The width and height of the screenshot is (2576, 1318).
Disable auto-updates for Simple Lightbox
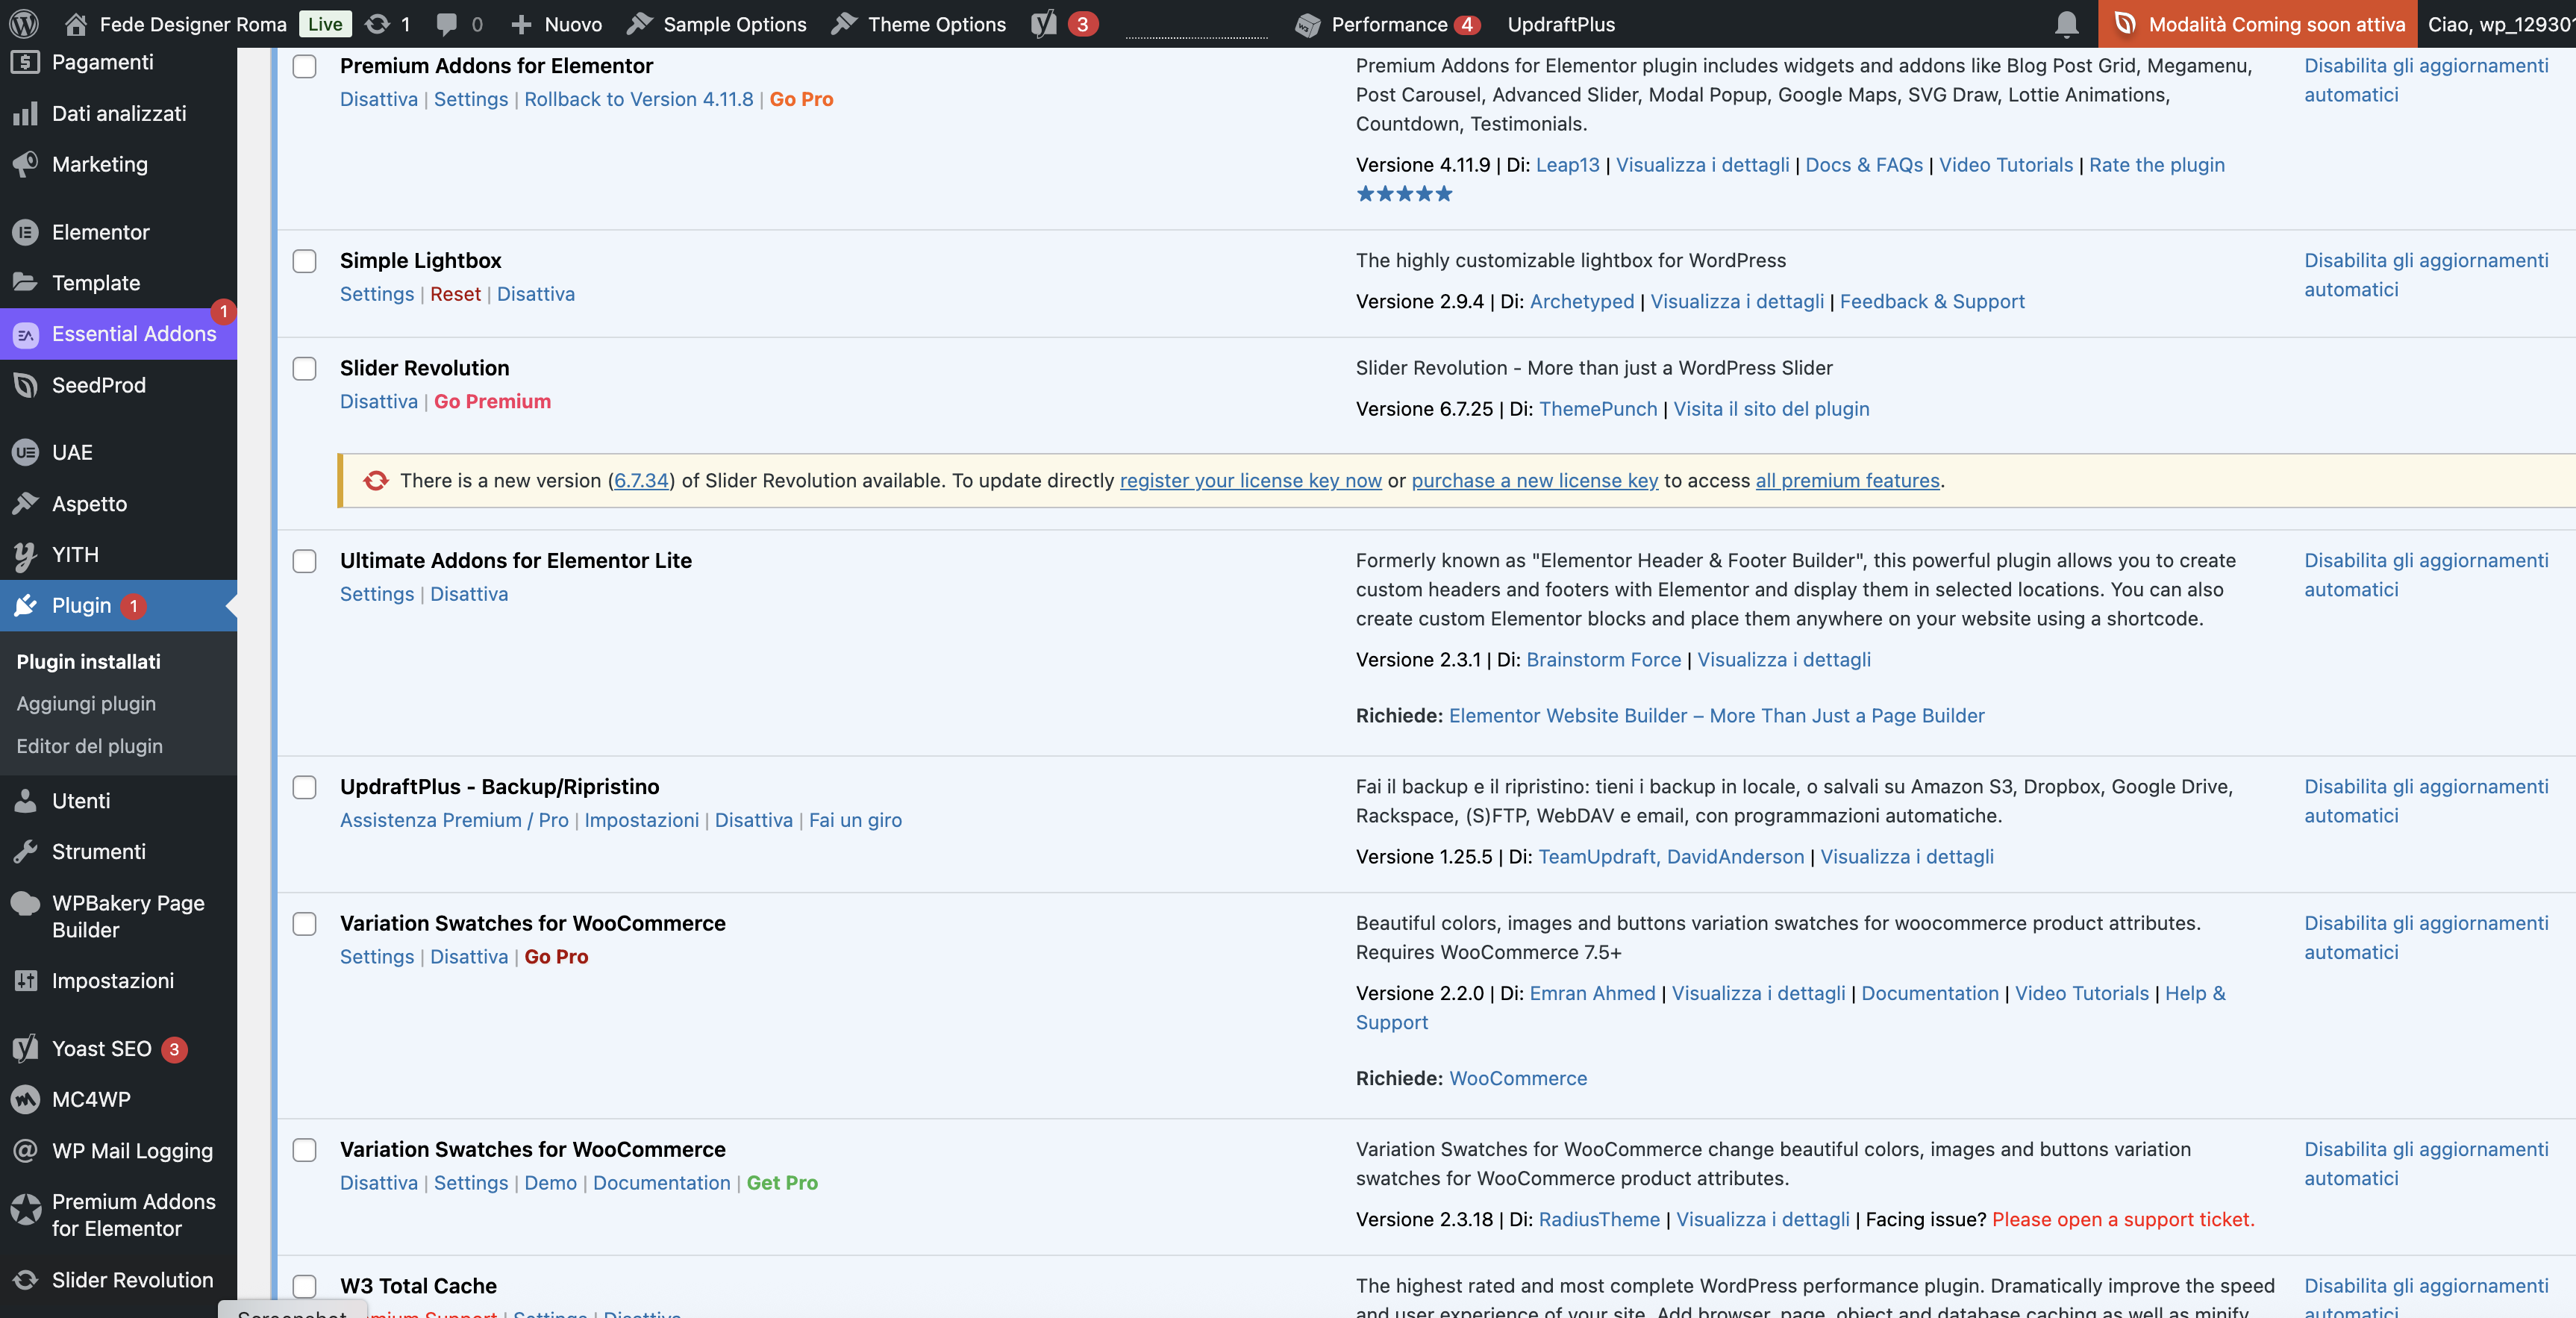pos(2426,275)
